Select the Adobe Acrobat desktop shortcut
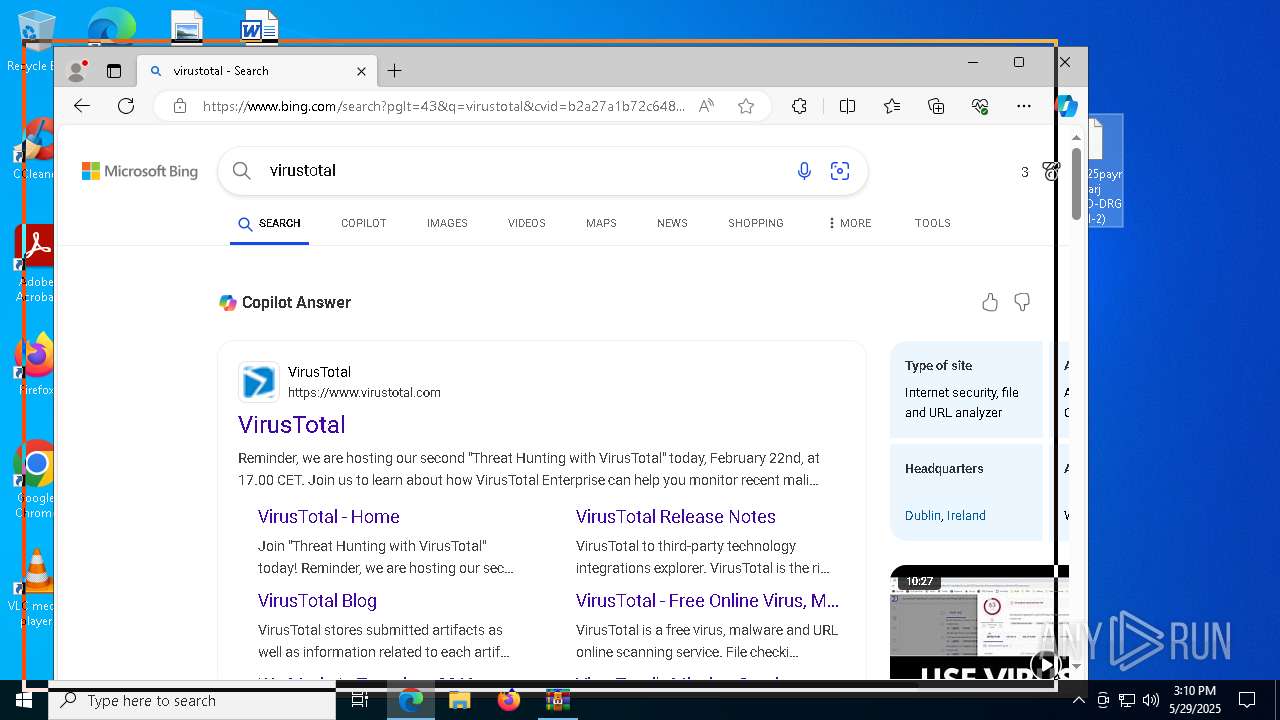 tap(36, 264)
